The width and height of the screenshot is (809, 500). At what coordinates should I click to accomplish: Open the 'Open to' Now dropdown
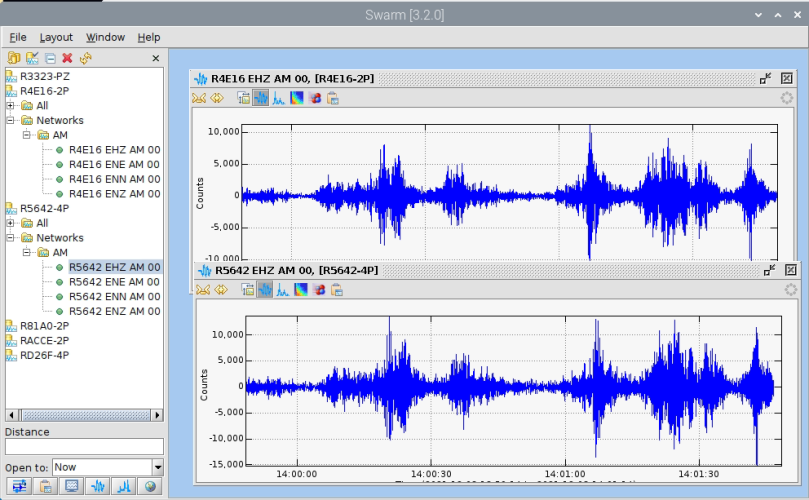(157, 467)
